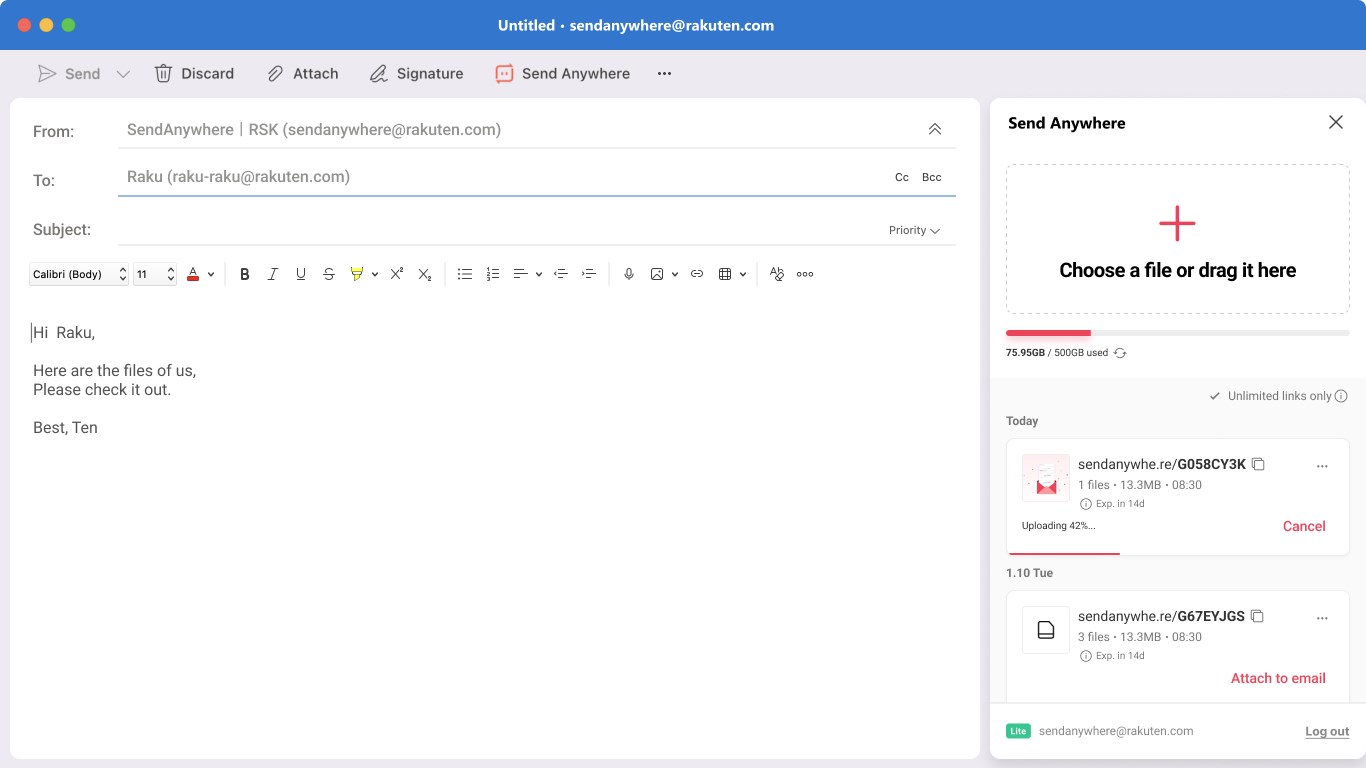
Task: Insert a picture
Action: click(657, 274)
